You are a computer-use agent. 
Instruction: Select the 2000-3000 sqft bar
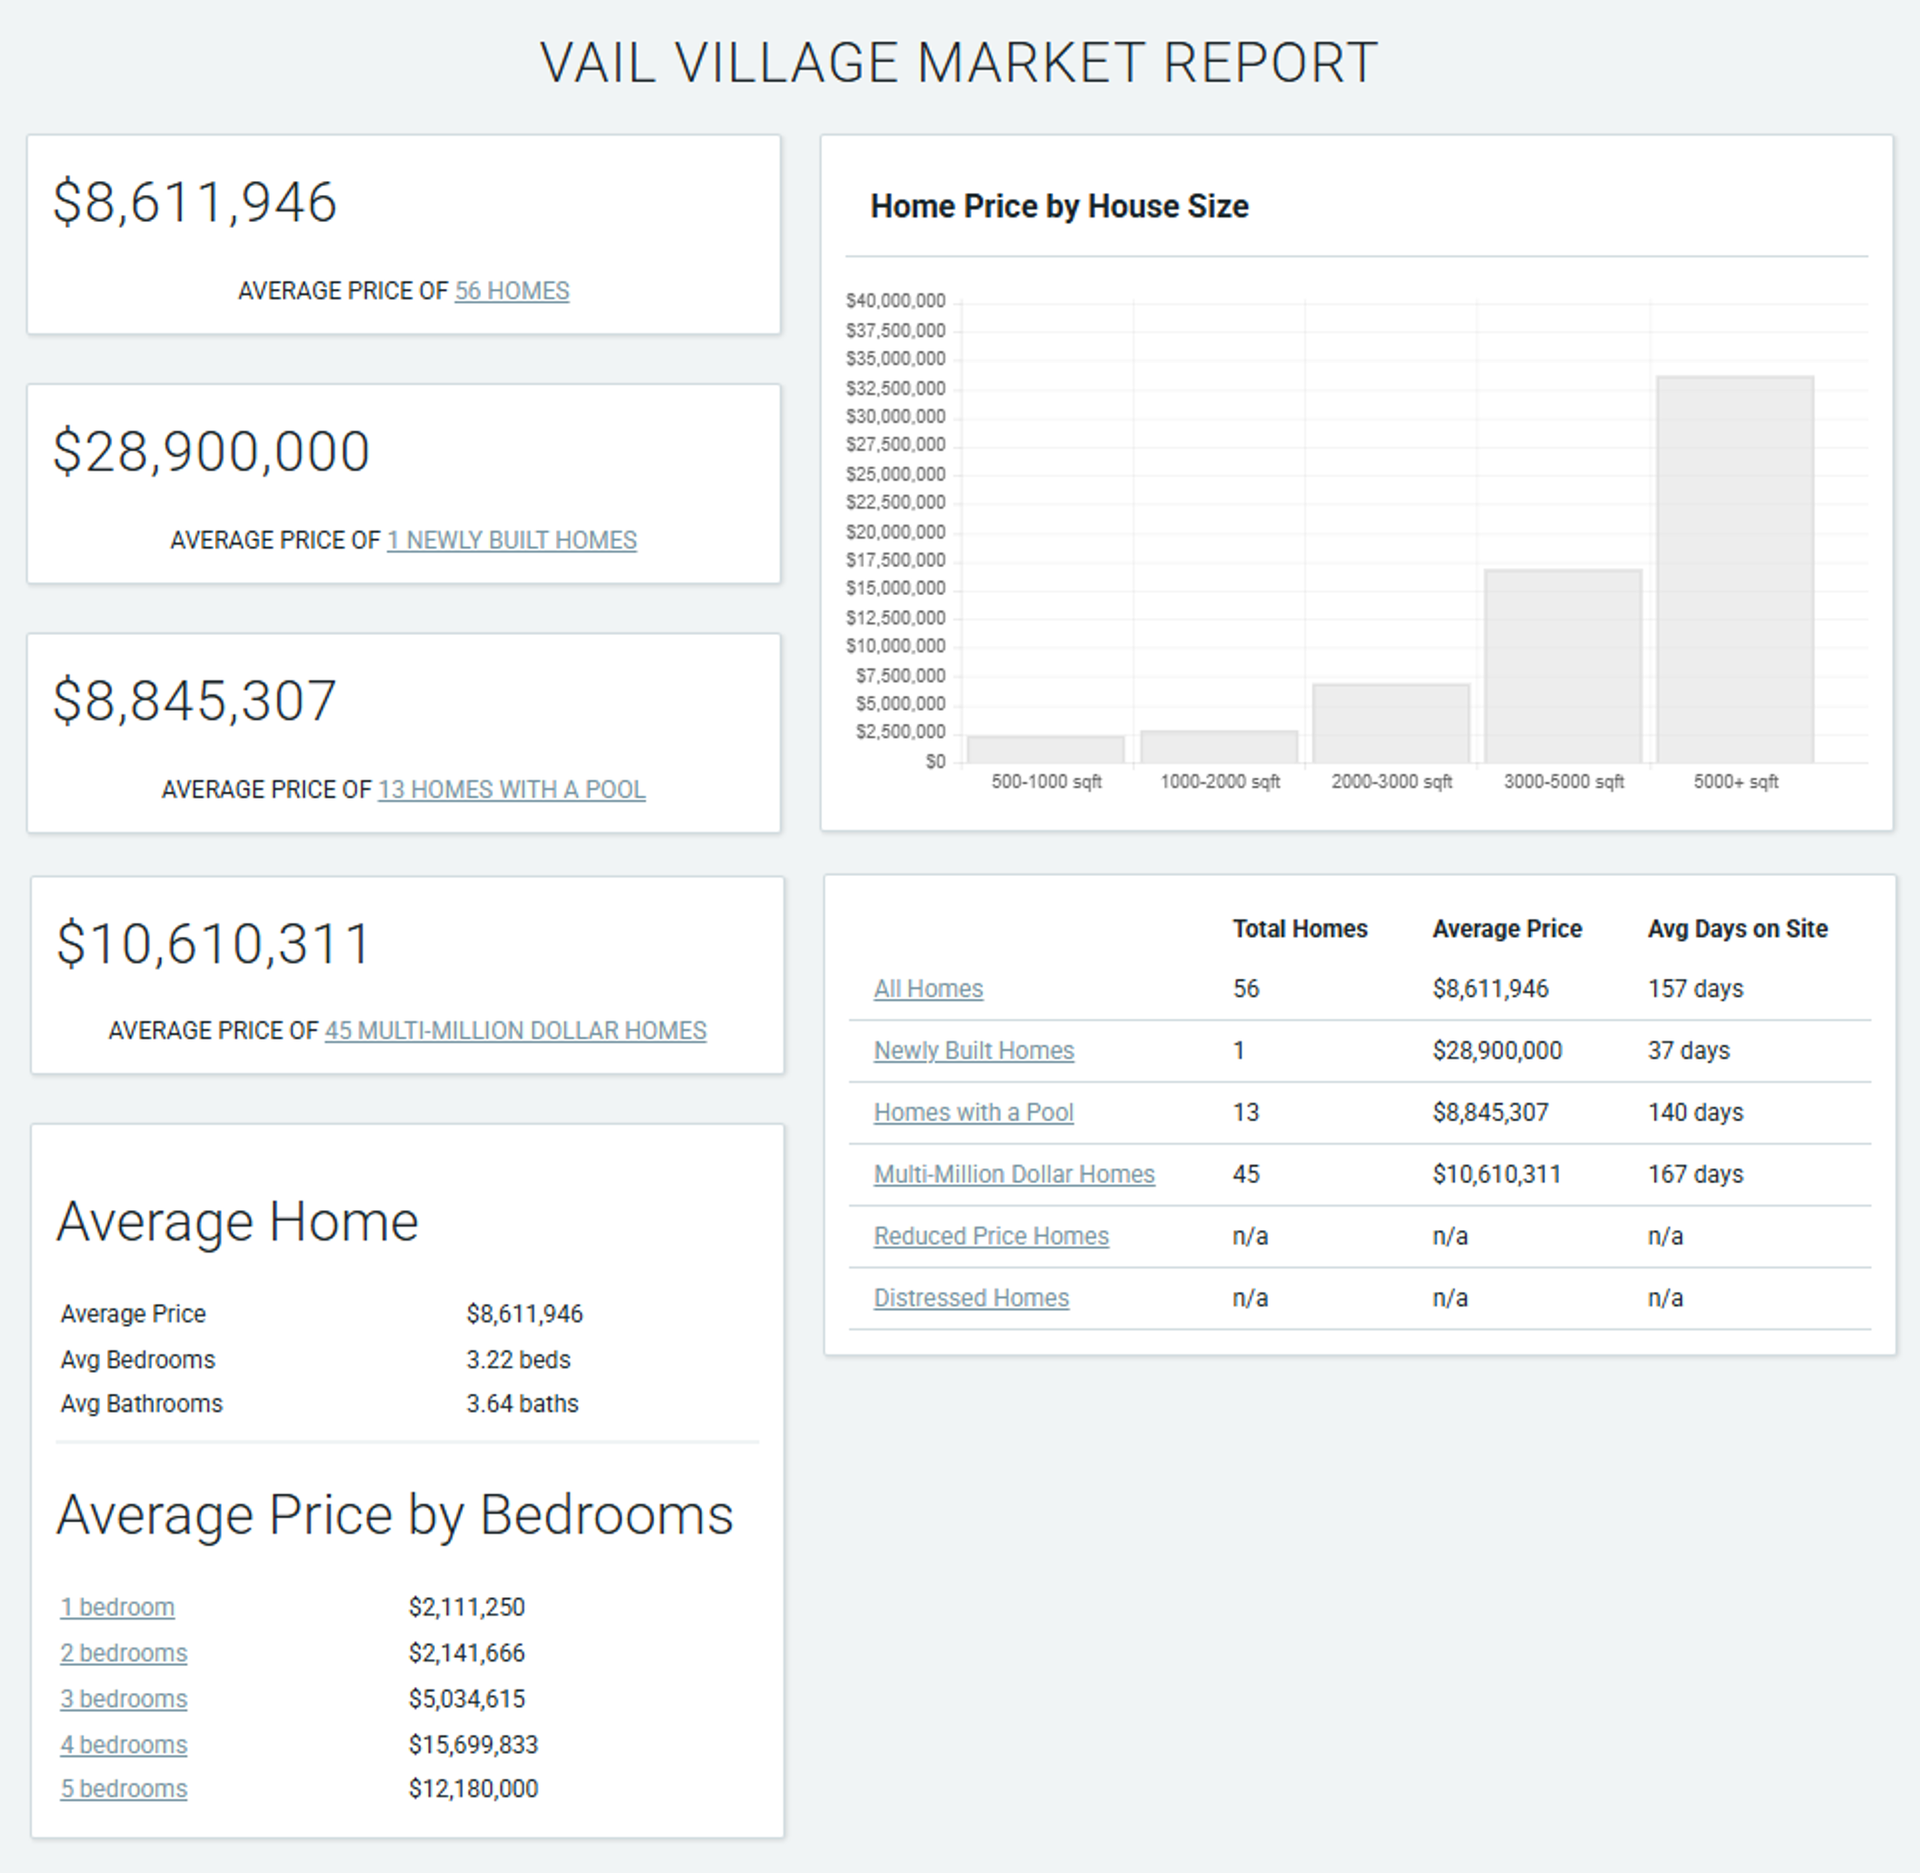coord(1391,724)
